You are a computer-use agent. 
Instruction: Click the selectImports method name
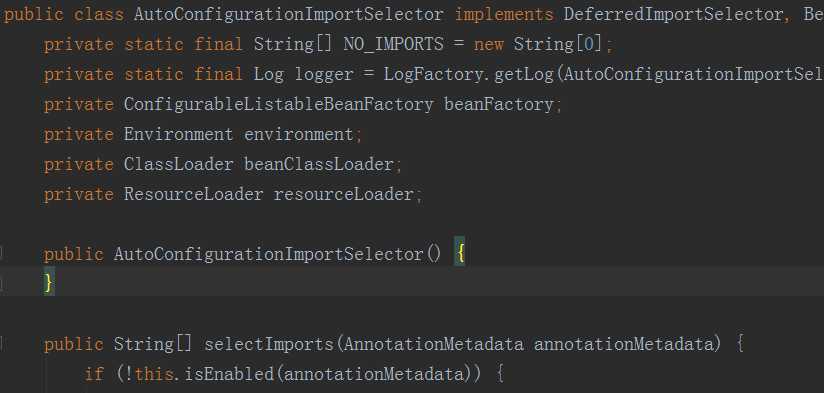[x=269, y=345]
